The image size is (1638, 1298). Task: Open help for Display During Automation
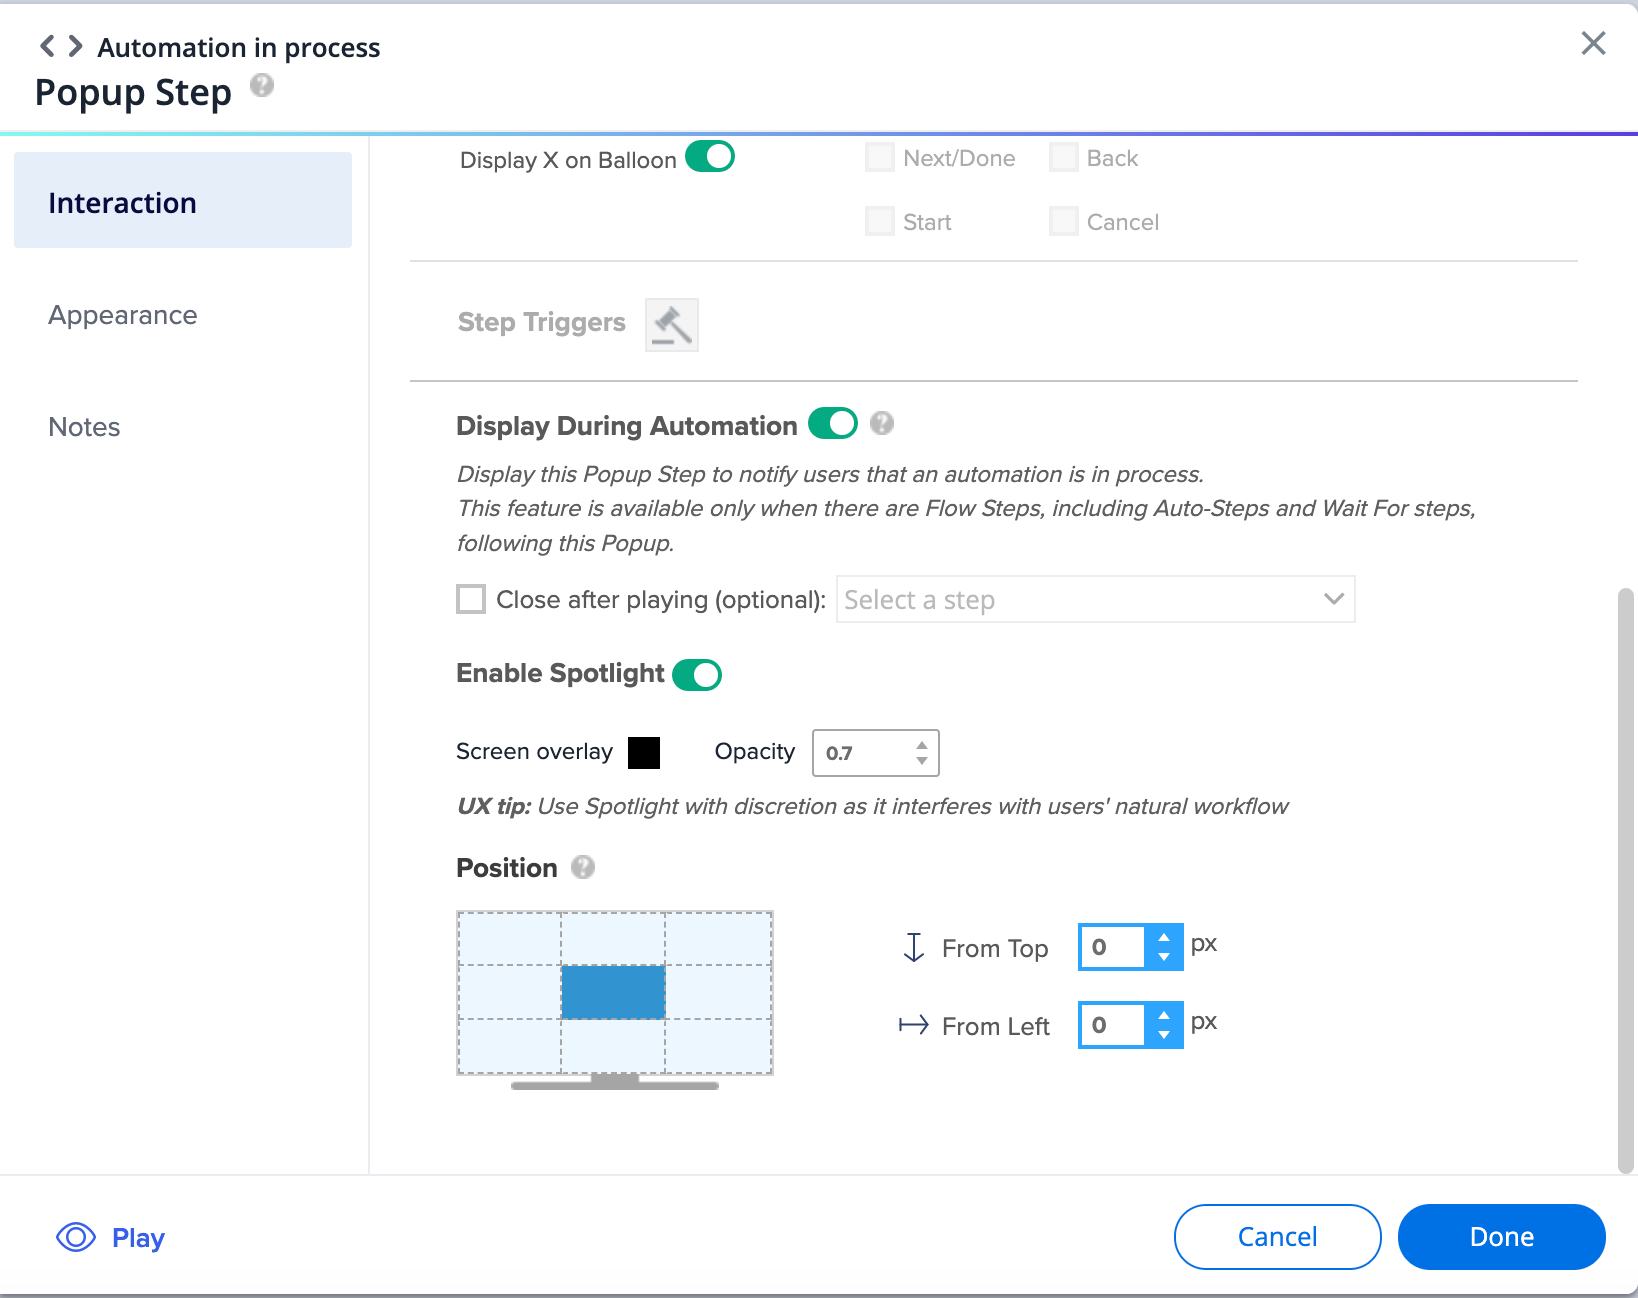pos(882,423)
